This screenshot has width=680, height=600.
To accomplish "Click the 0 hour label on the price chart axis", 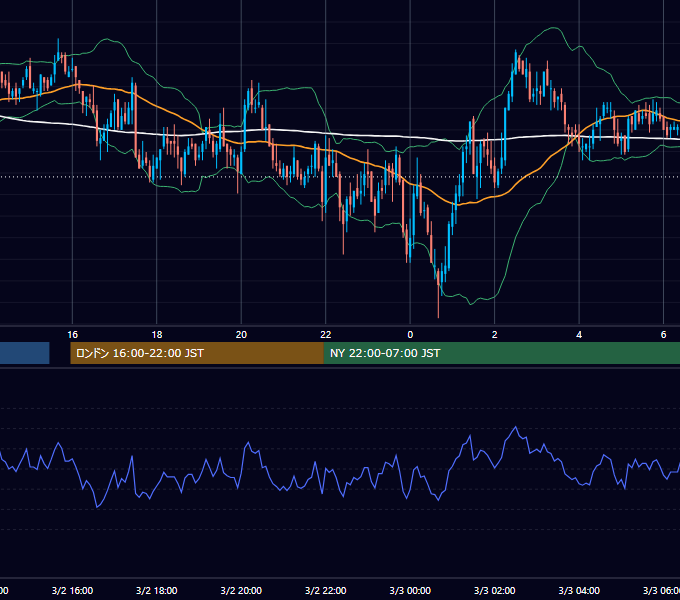I will click(x=410, y=335).
